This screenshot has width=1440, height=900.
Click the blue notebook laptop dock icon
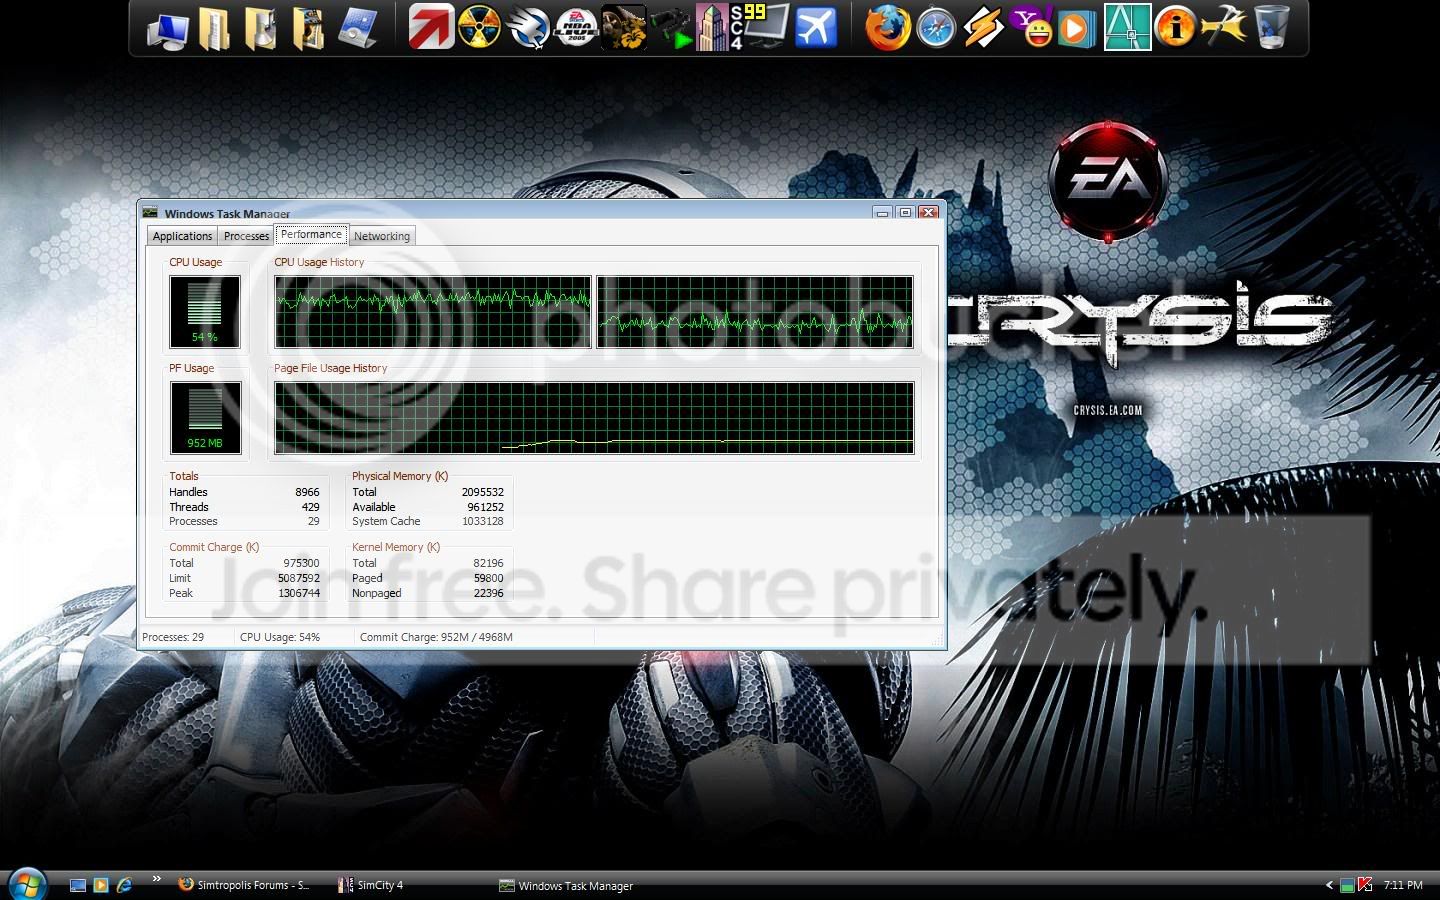[357, 28]
